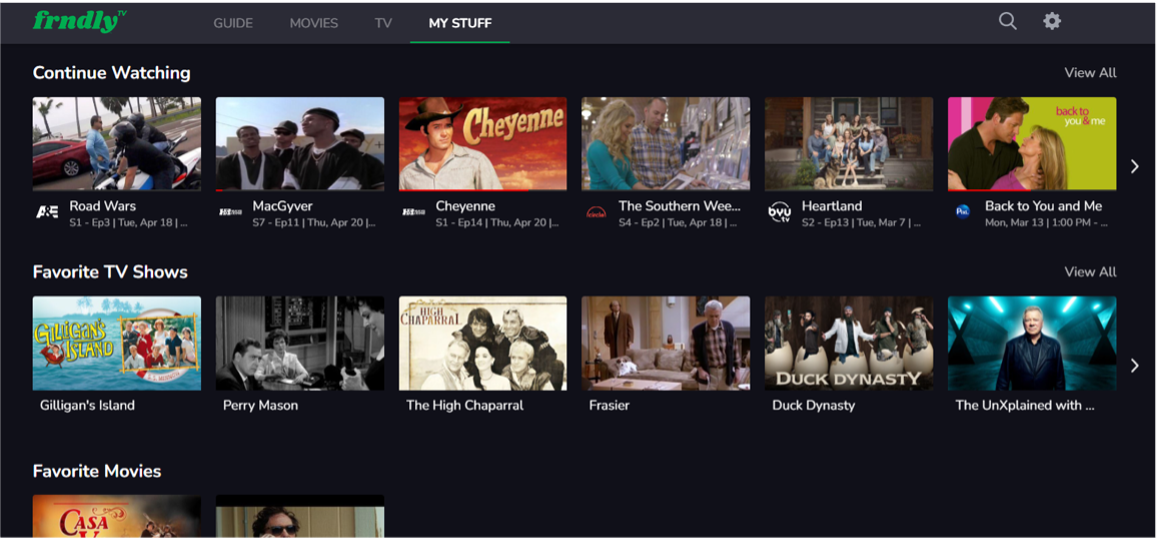Screen dimensions: 1161x540
Task: Open the search magnifier icon
Action: [1007, 21]
